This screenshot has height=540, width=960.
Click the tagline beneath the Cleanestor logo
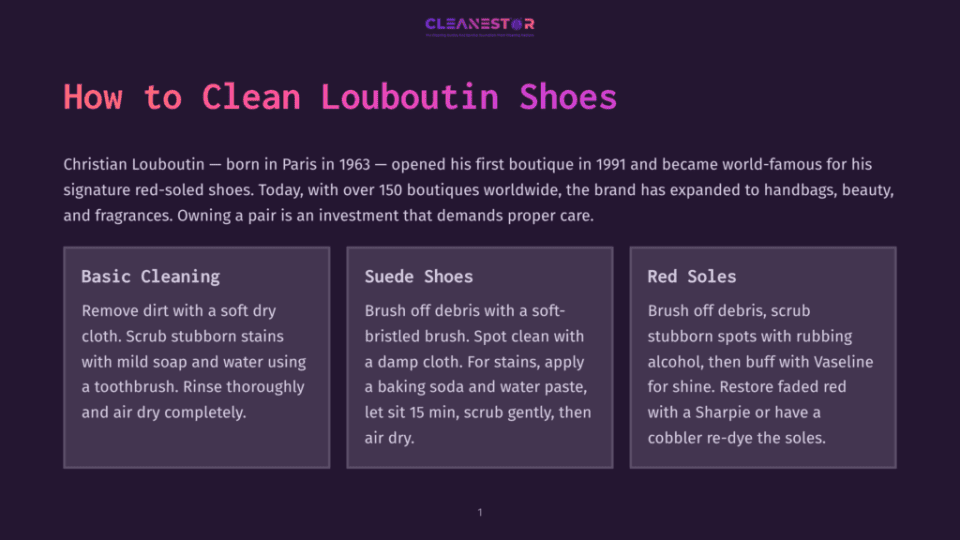pos(479,36)
